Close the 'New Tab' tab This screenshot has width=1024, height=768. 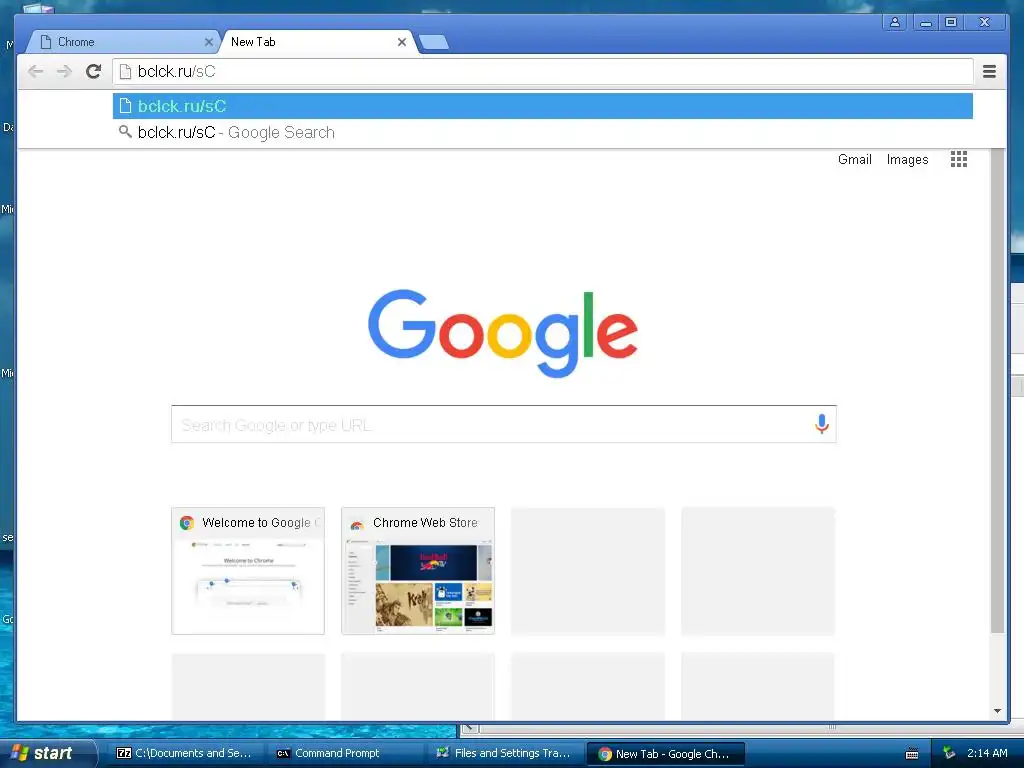402,42
